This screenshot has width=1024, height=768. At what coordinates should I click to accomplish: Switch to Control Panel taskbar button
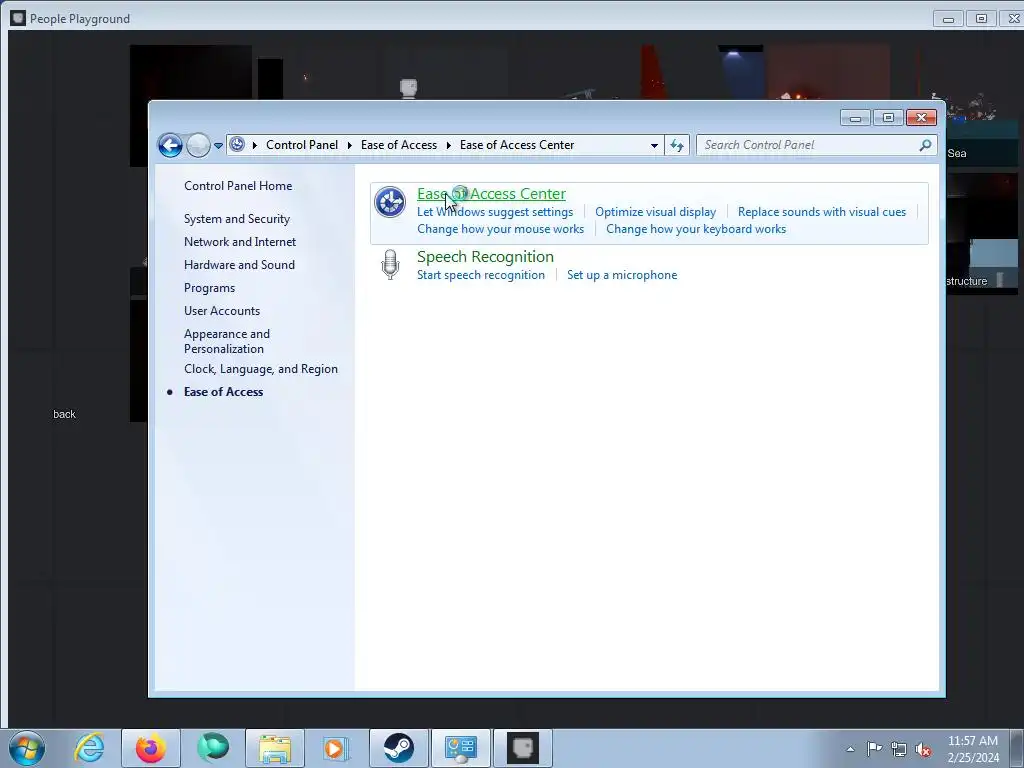point(460,748)
